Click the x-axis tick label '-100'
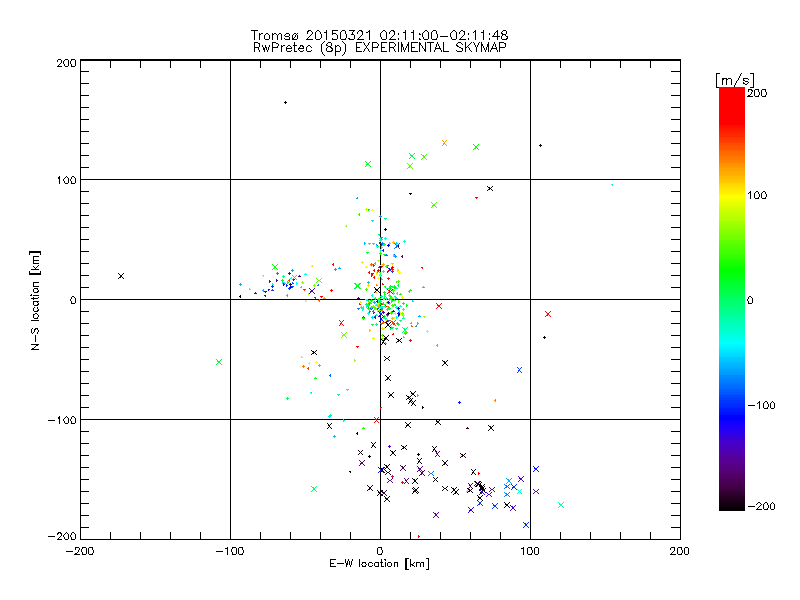The image size is (800, 600). pyautogui.click(x=230, y=551)
